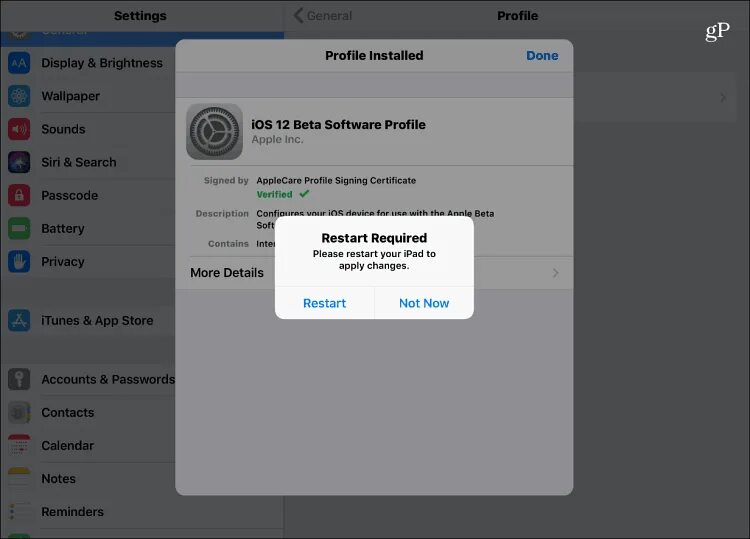Open the Contacts icon
The image size is (750, 539).
[19, 412]
